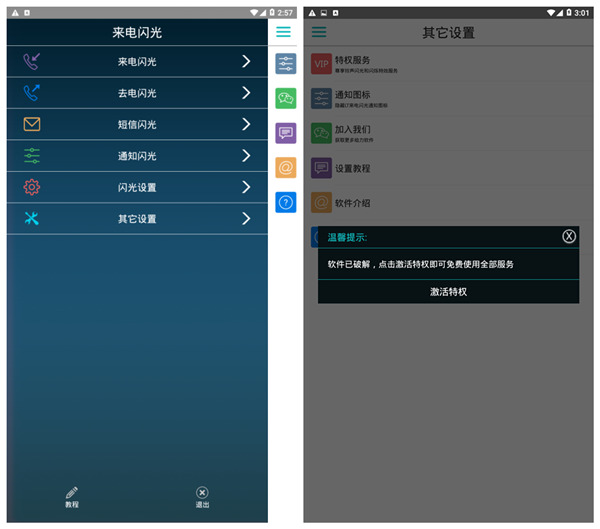Select 通知图标 entry text
This screenshot has width=600, height=529.
coord(352,95)
